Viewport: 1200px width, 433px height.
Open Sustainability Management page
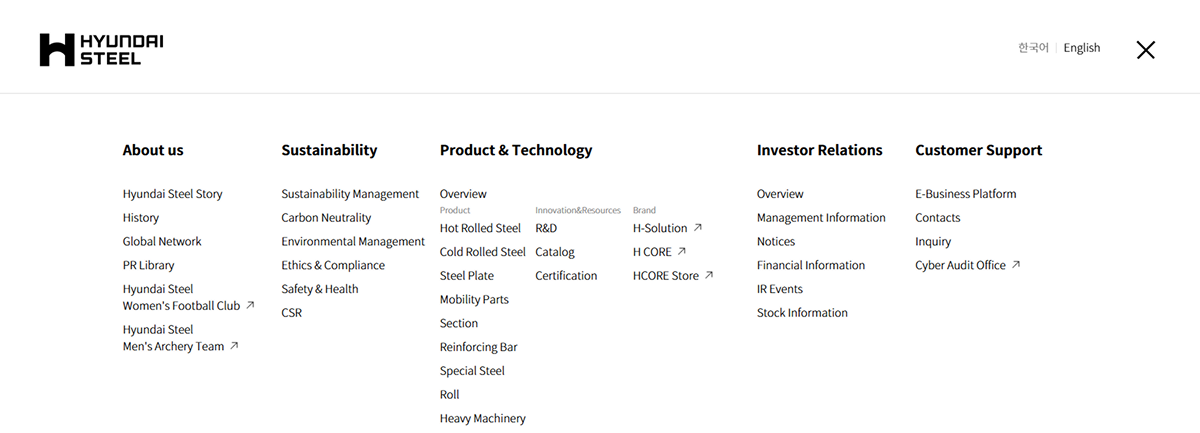350,194
